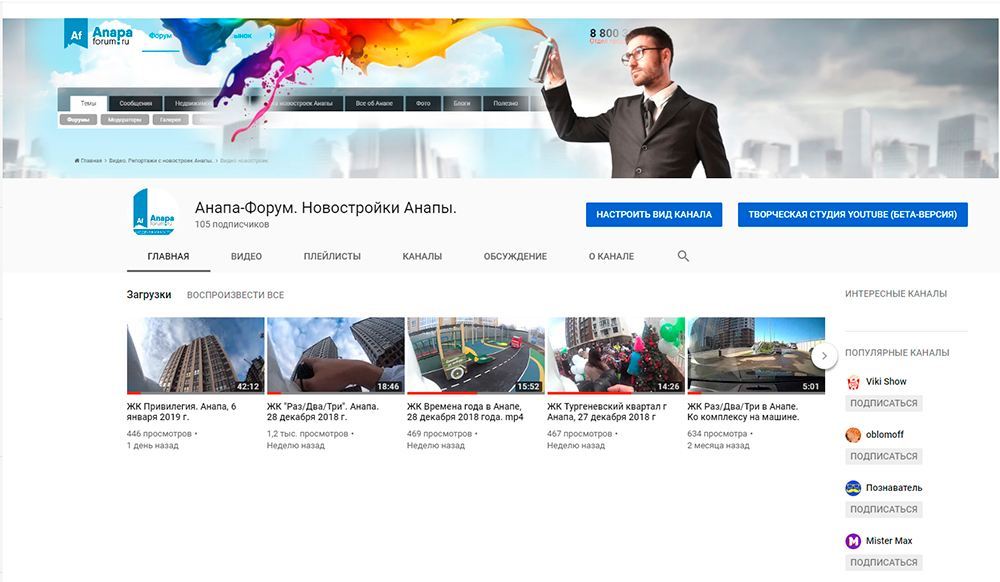
Task: Click ИНТЕРЕСНЫЕ КАНАЛЫ heading
Action: pos(896,294)
